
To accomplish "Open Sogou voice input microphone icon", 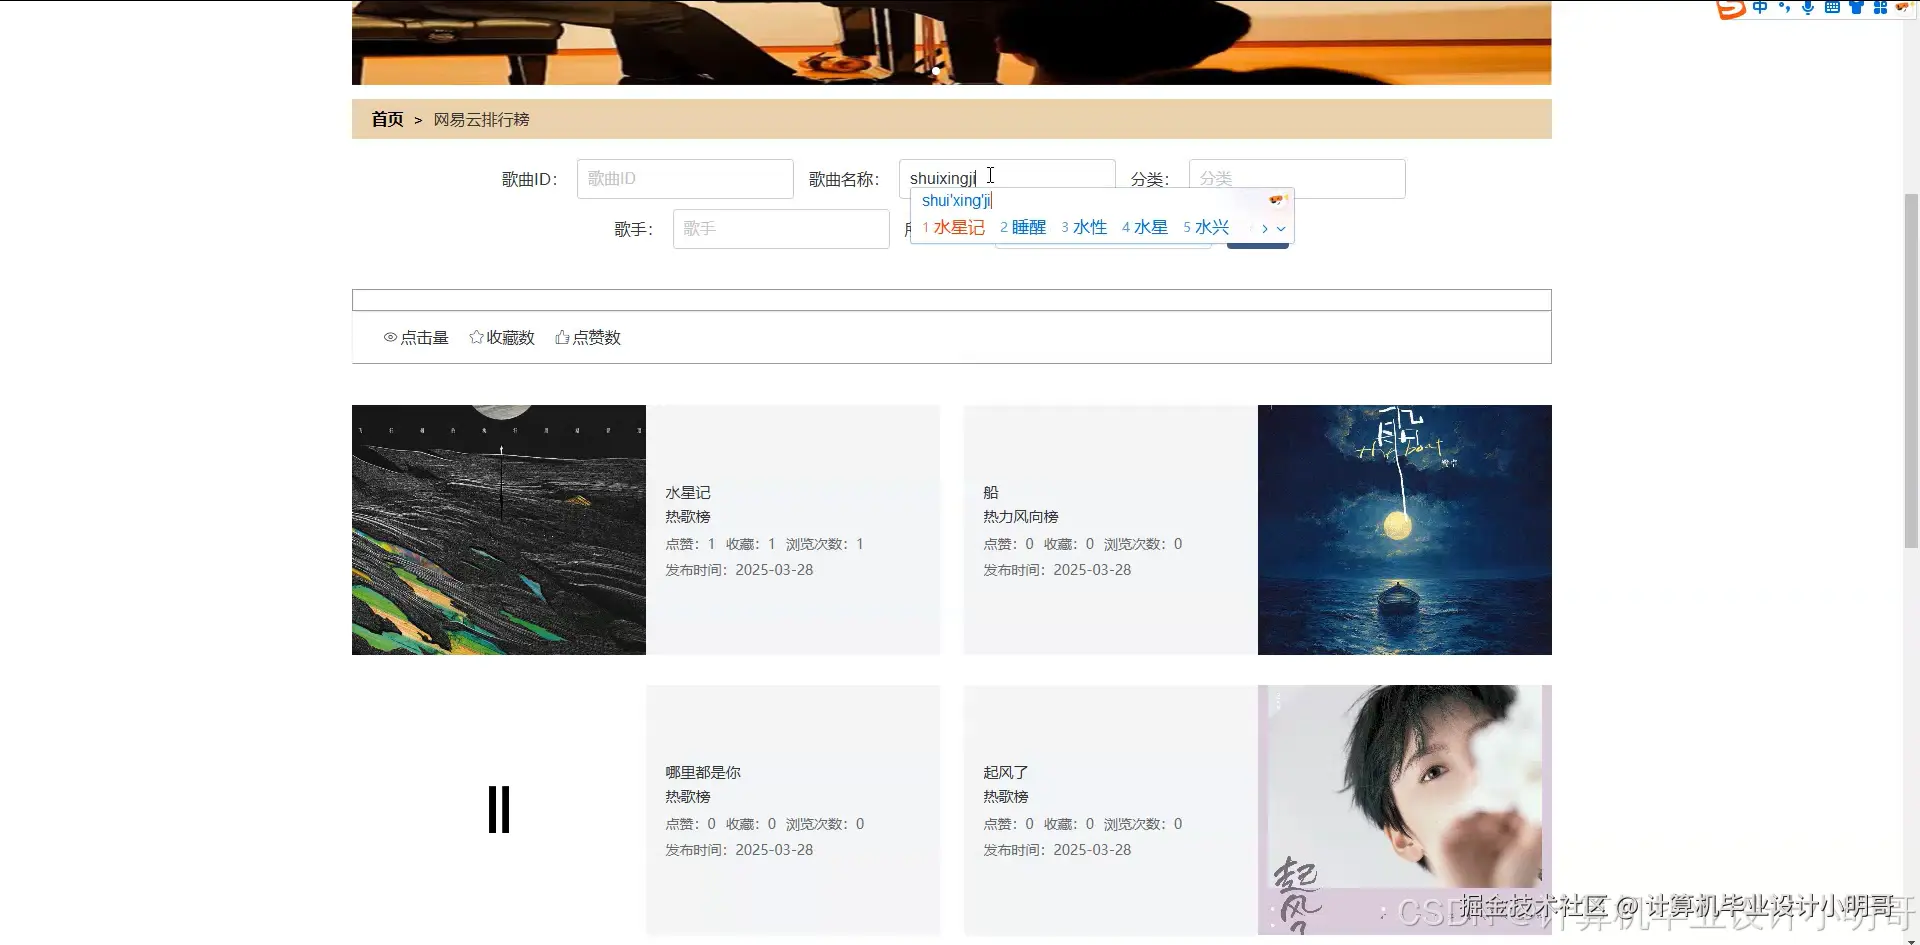I will click(x=1807, y=8).
